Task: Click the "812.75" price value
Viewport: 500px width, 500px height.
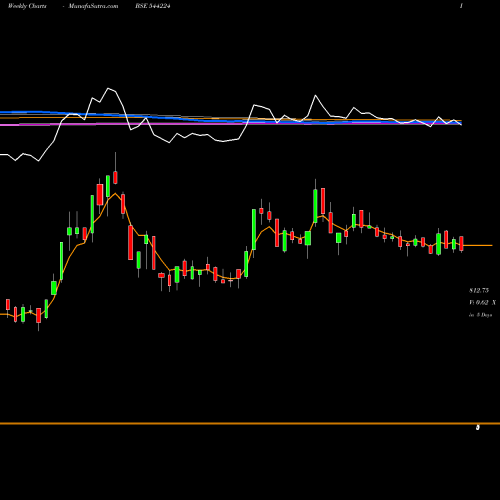Action: 479,291
